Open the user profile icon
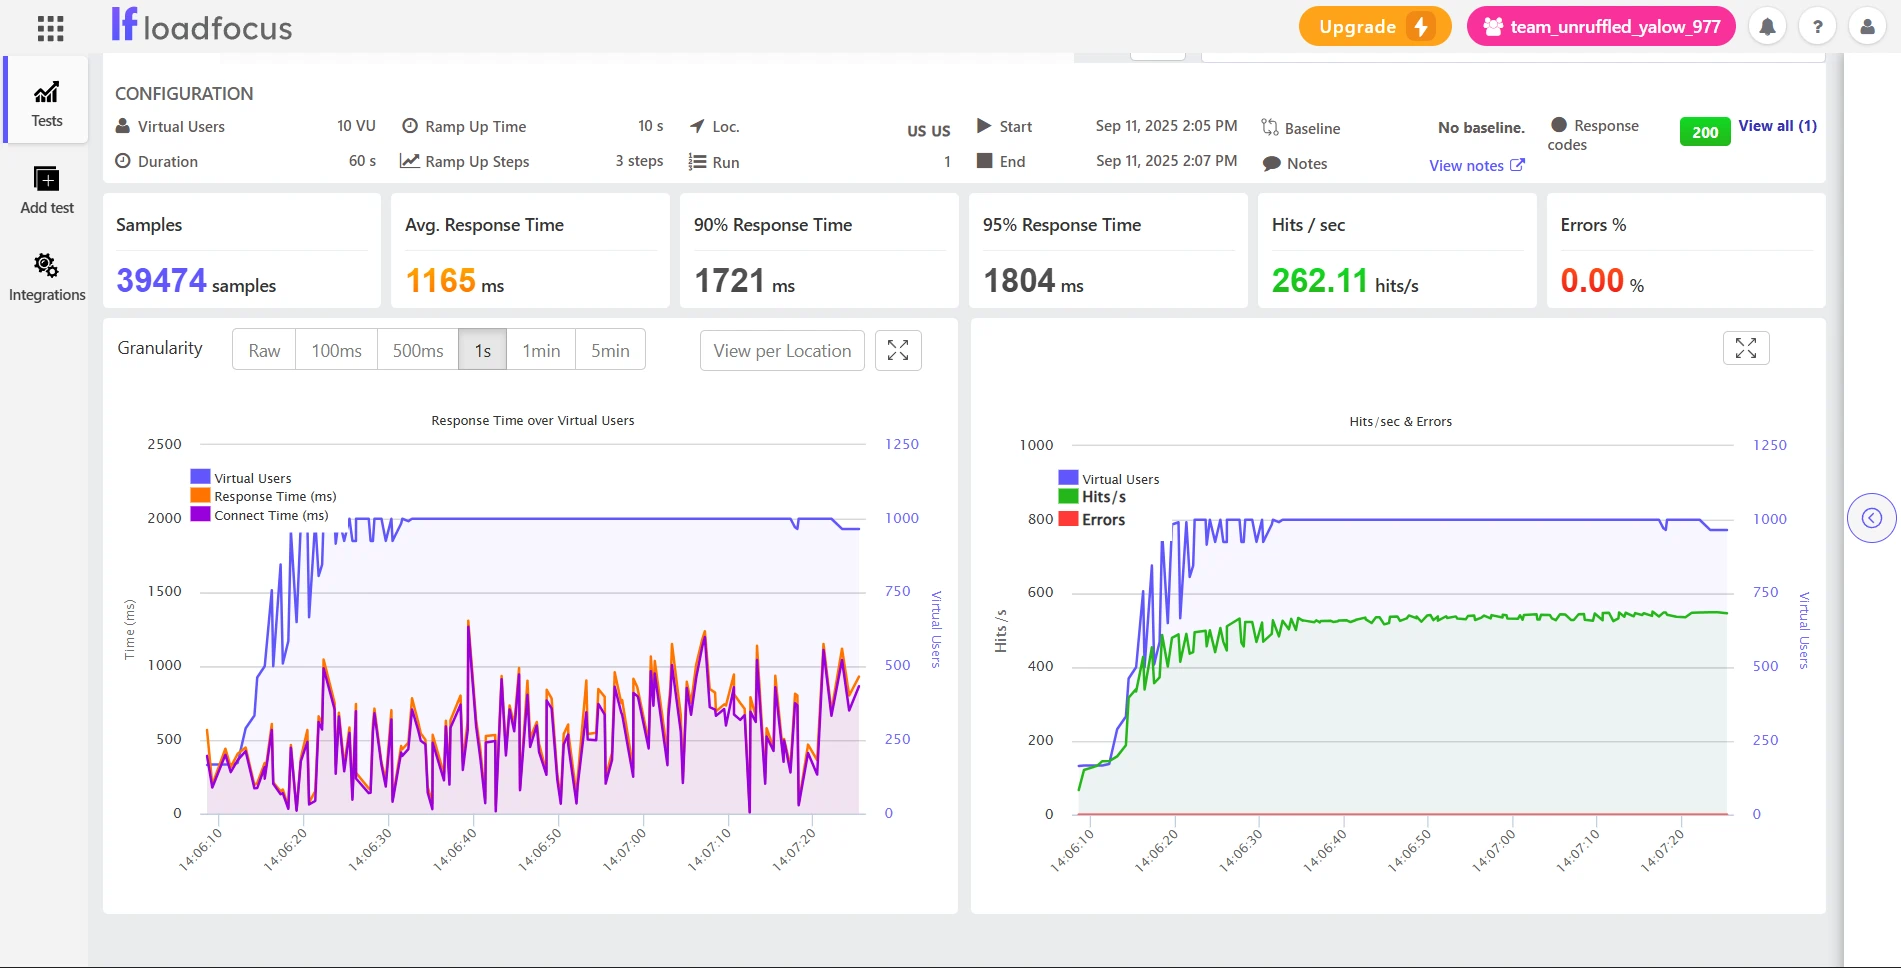The height and width of the screenshot is (968, 1901). (1867, 27)
